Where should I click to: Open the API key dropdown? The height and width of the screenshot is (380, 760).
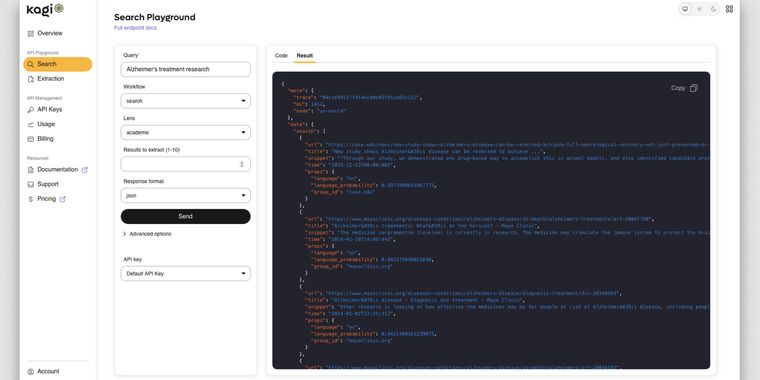(186, 273)
